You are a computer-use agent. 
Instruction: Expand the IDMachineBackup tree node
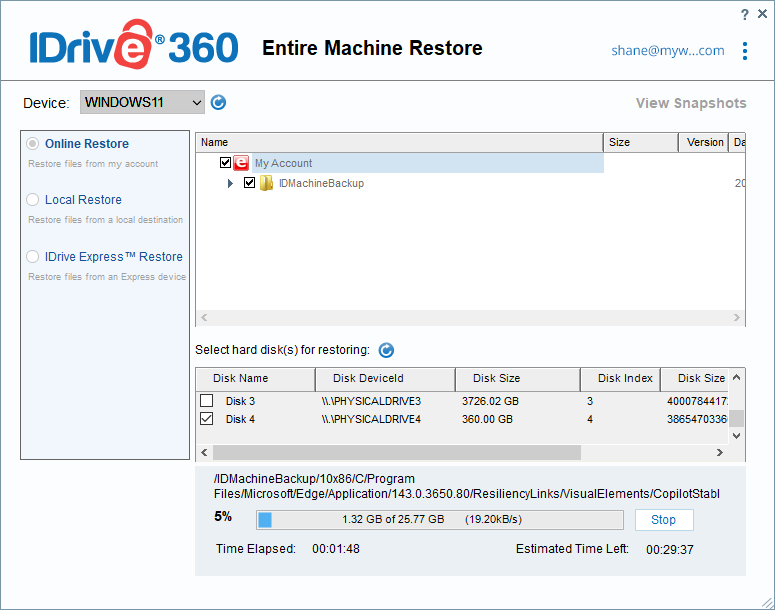[x=231, y=184]
